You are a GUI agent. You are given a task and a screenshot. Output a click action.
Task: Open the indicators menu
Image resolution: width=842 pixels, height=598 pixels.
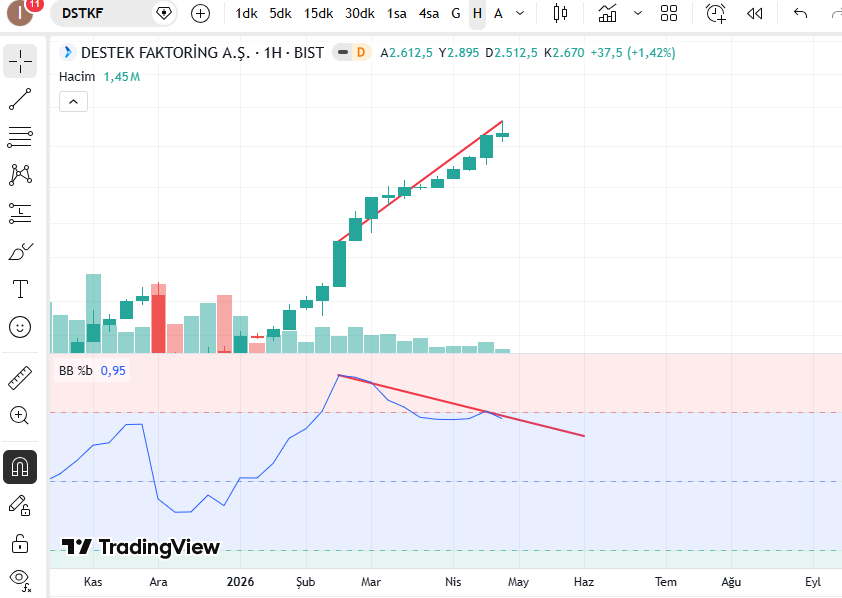(x=607, y=13)
